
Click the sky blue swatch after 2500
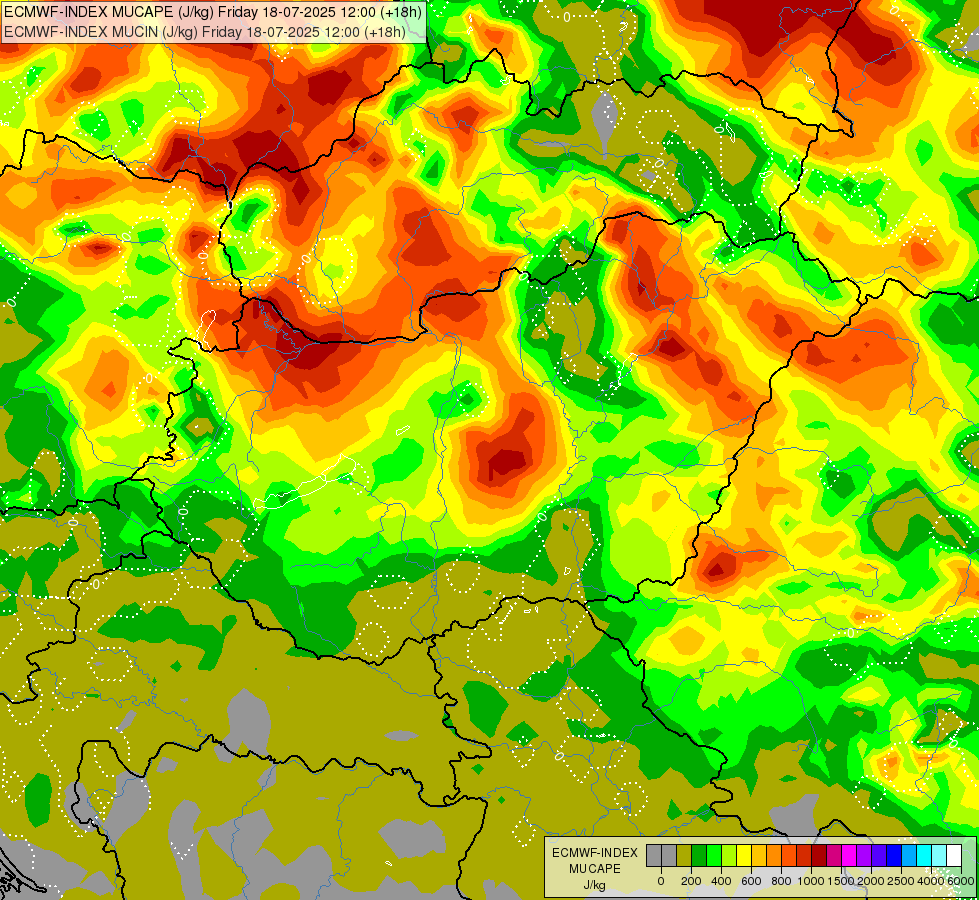[x=909, y=855]
